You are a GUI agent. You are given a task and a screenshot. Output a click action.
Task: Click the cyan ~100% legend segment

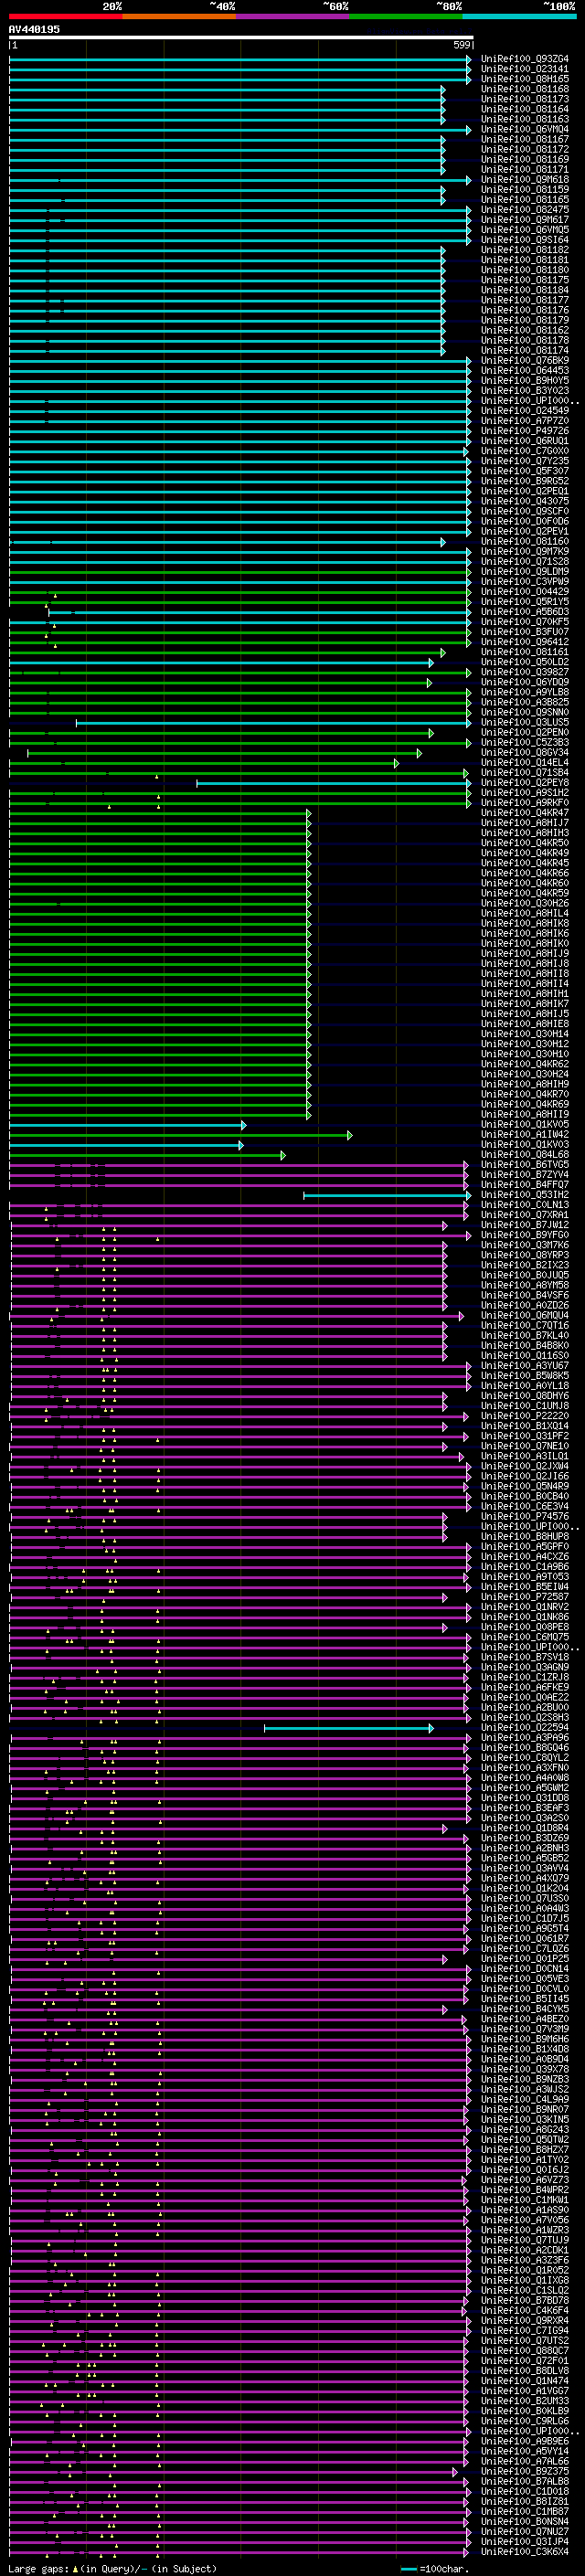pyautogui.click(x=519, y=16)
